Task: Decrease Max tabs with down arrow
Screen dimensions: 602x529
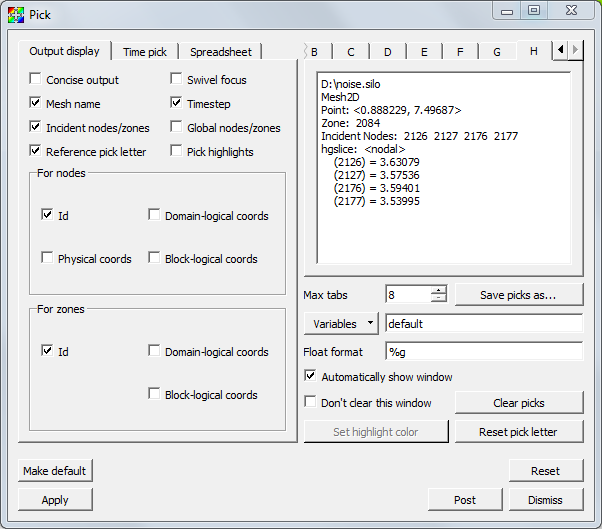Action: [x=438, y=298]
